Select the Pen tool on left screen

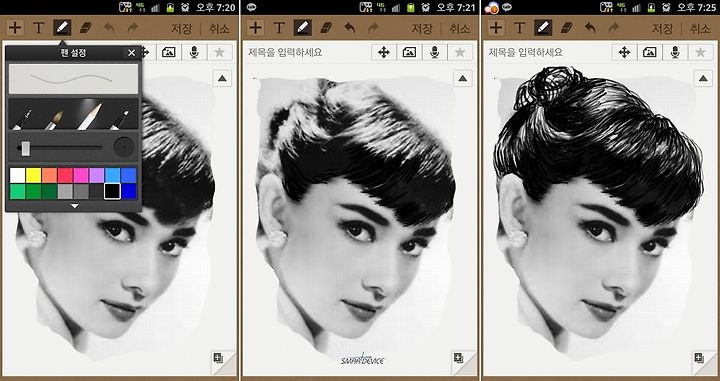62,28
